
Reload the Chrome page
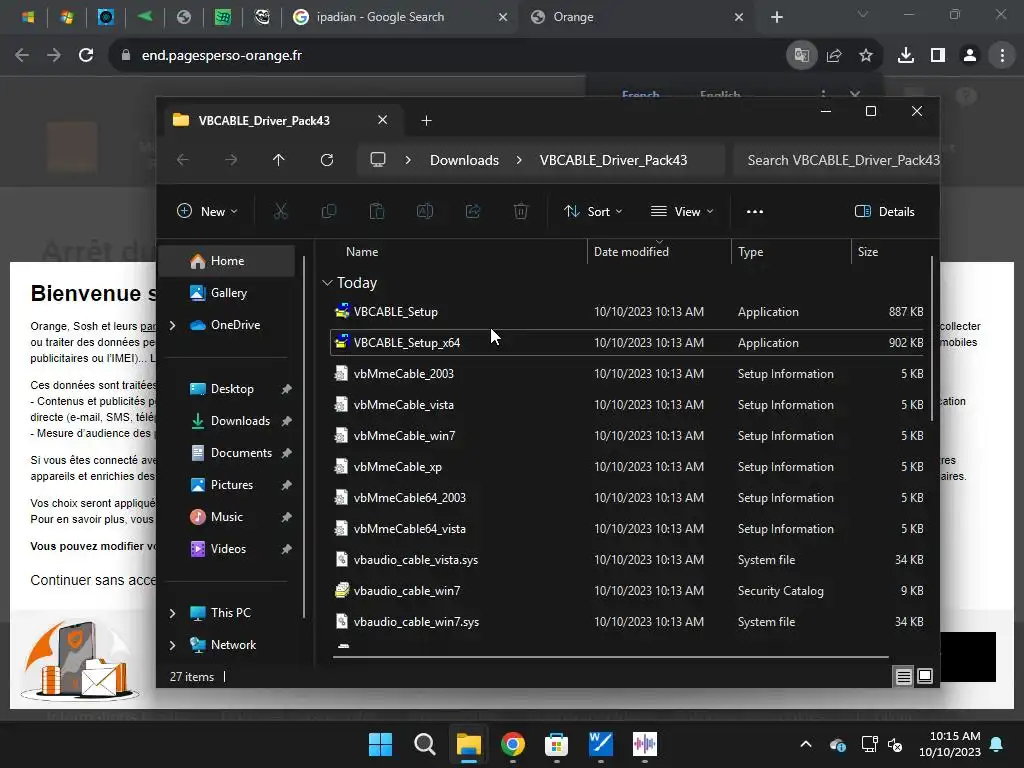[x=86, y=56]
